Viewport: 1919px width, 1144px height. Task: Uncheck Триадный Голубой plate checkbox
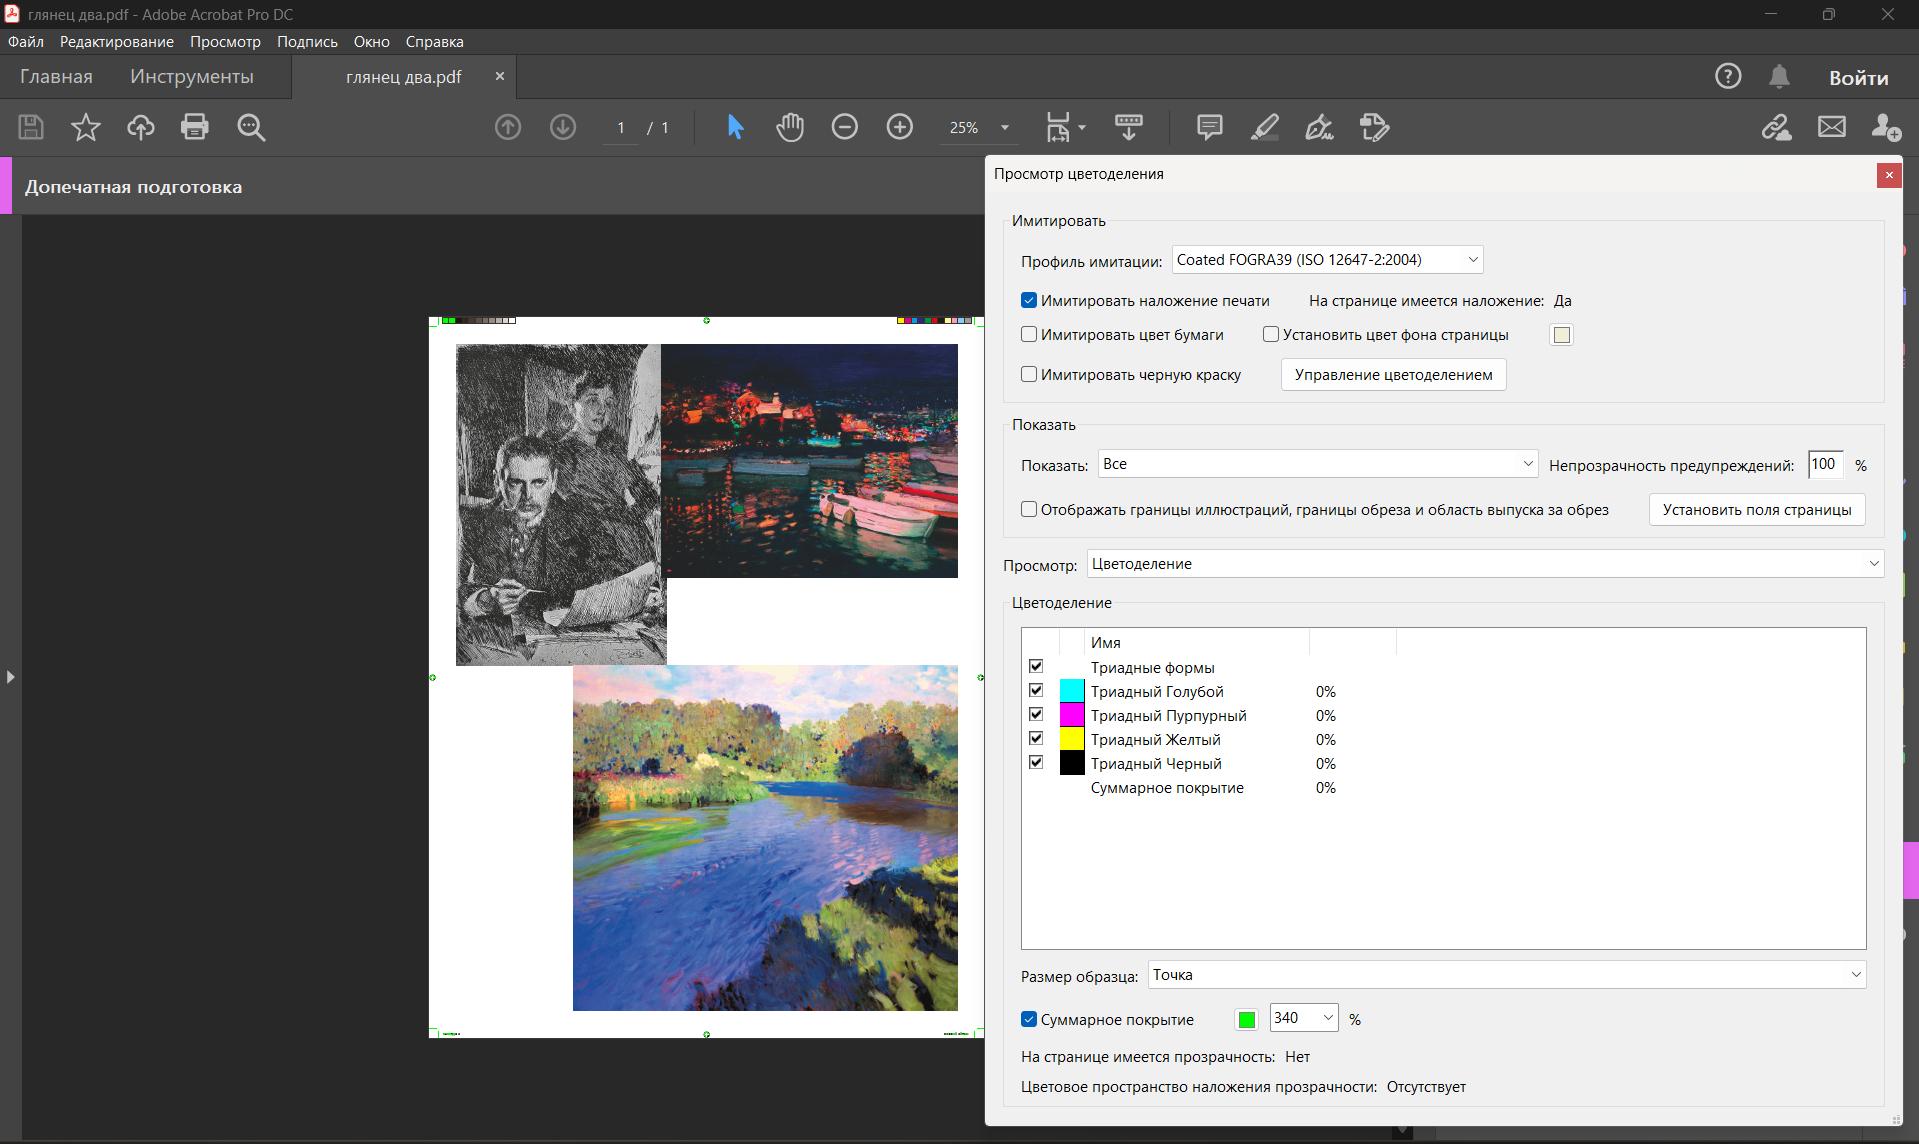[x=1036, y=690]
